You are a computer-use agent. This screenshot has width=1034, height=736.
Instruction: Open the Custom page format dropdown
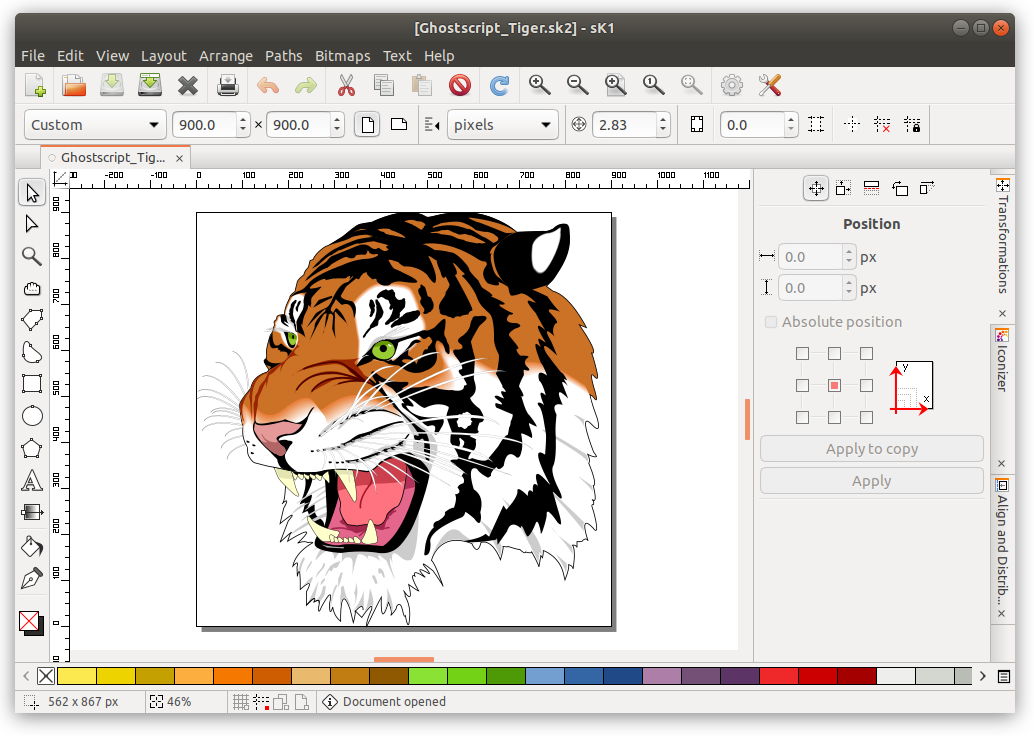(x=95, y=125)
